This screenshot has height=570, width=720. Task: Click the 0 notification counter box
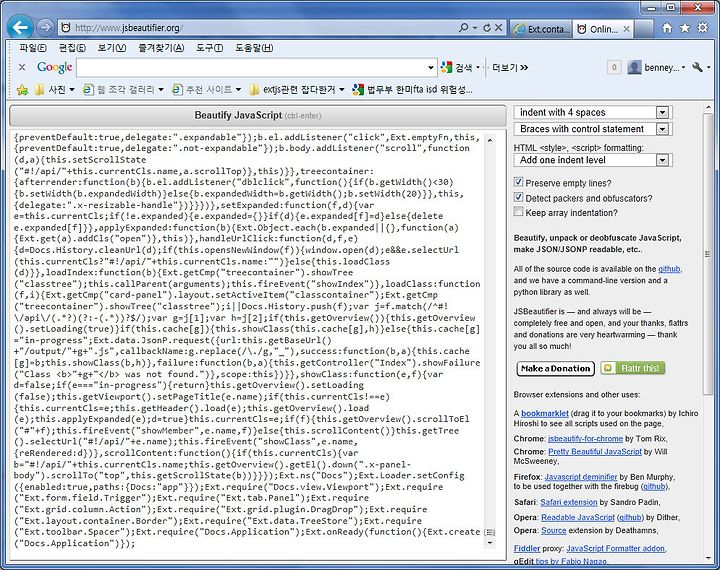[x=614, y=68]
